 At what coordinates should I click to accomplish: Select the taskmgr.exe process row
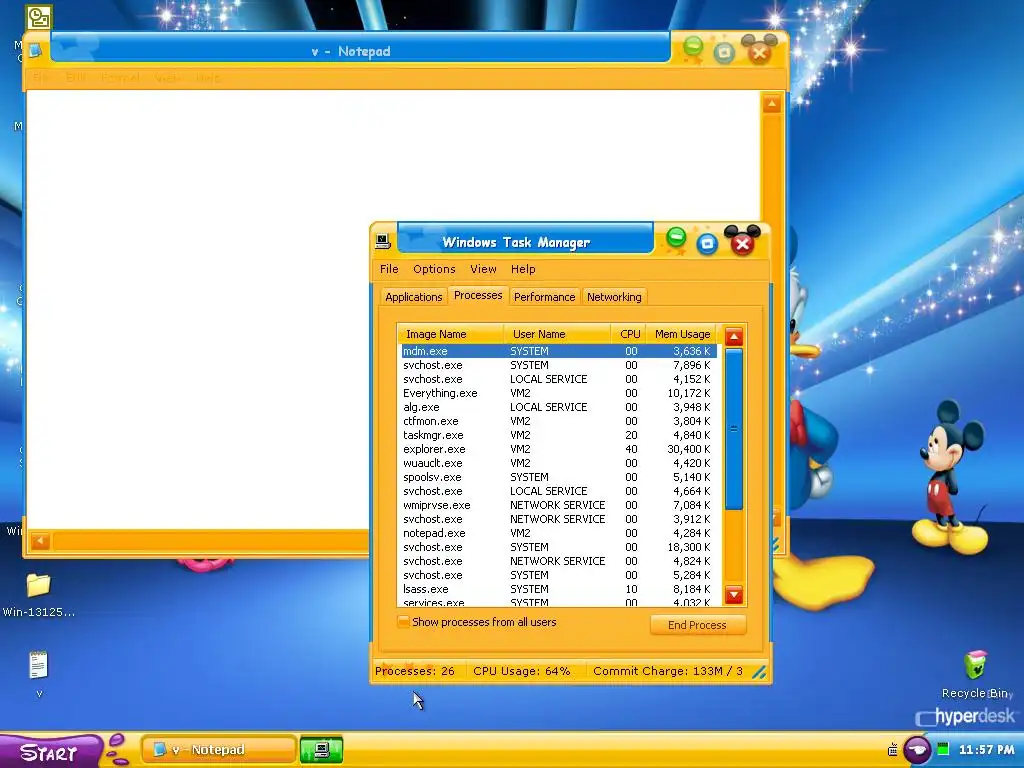[558, 435]
